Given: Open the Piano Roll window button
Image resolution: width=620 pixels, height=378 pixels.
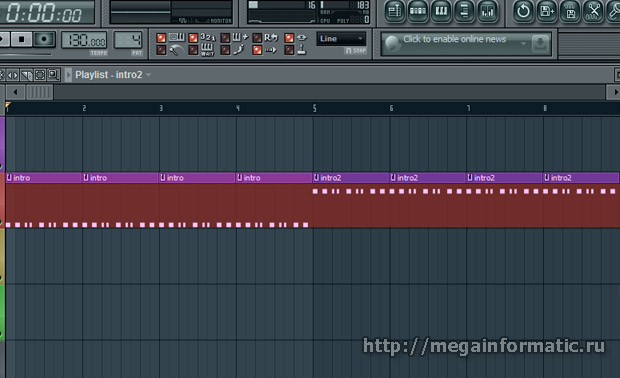Looking at the screenshot, I should tap(441, 11).
